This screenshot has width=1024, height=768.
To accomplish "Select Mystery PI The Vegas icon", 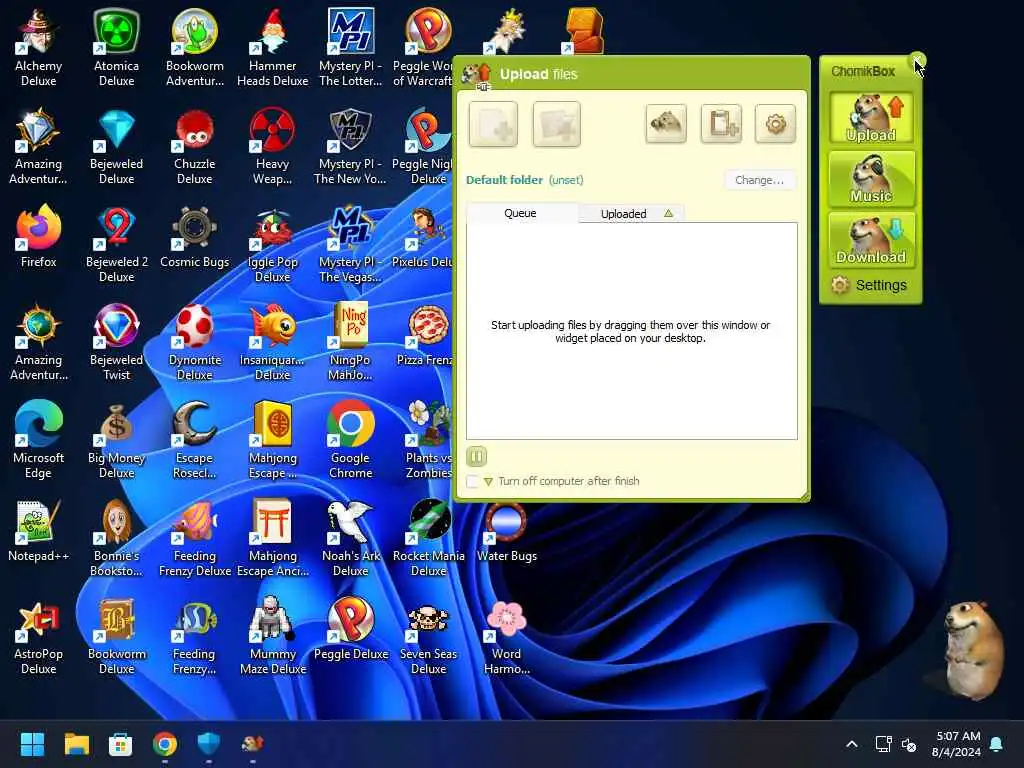I will pyautogui.click(x=350, y=244).
